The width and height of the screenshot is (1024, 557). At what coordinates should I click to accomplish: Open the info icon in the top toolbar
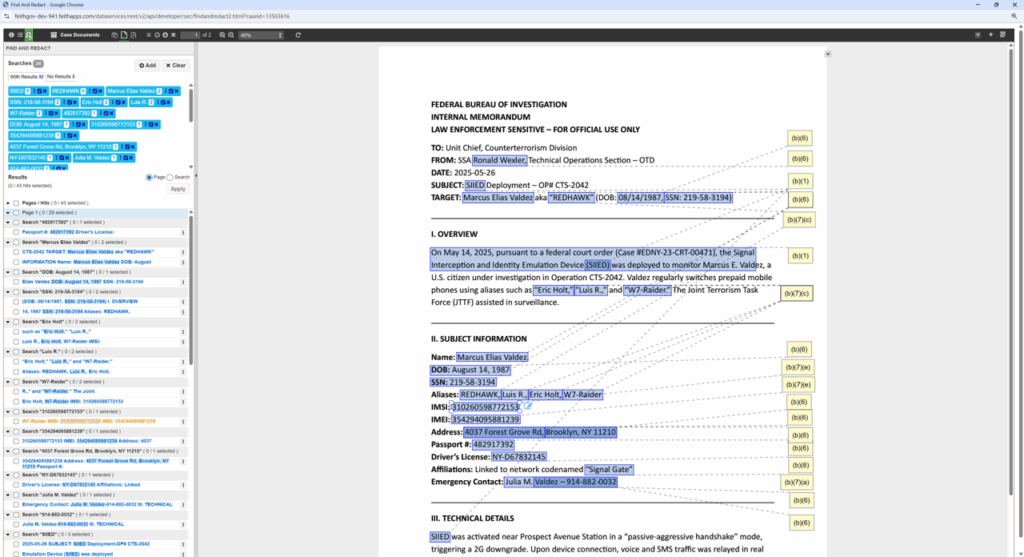tap(11, 35)
